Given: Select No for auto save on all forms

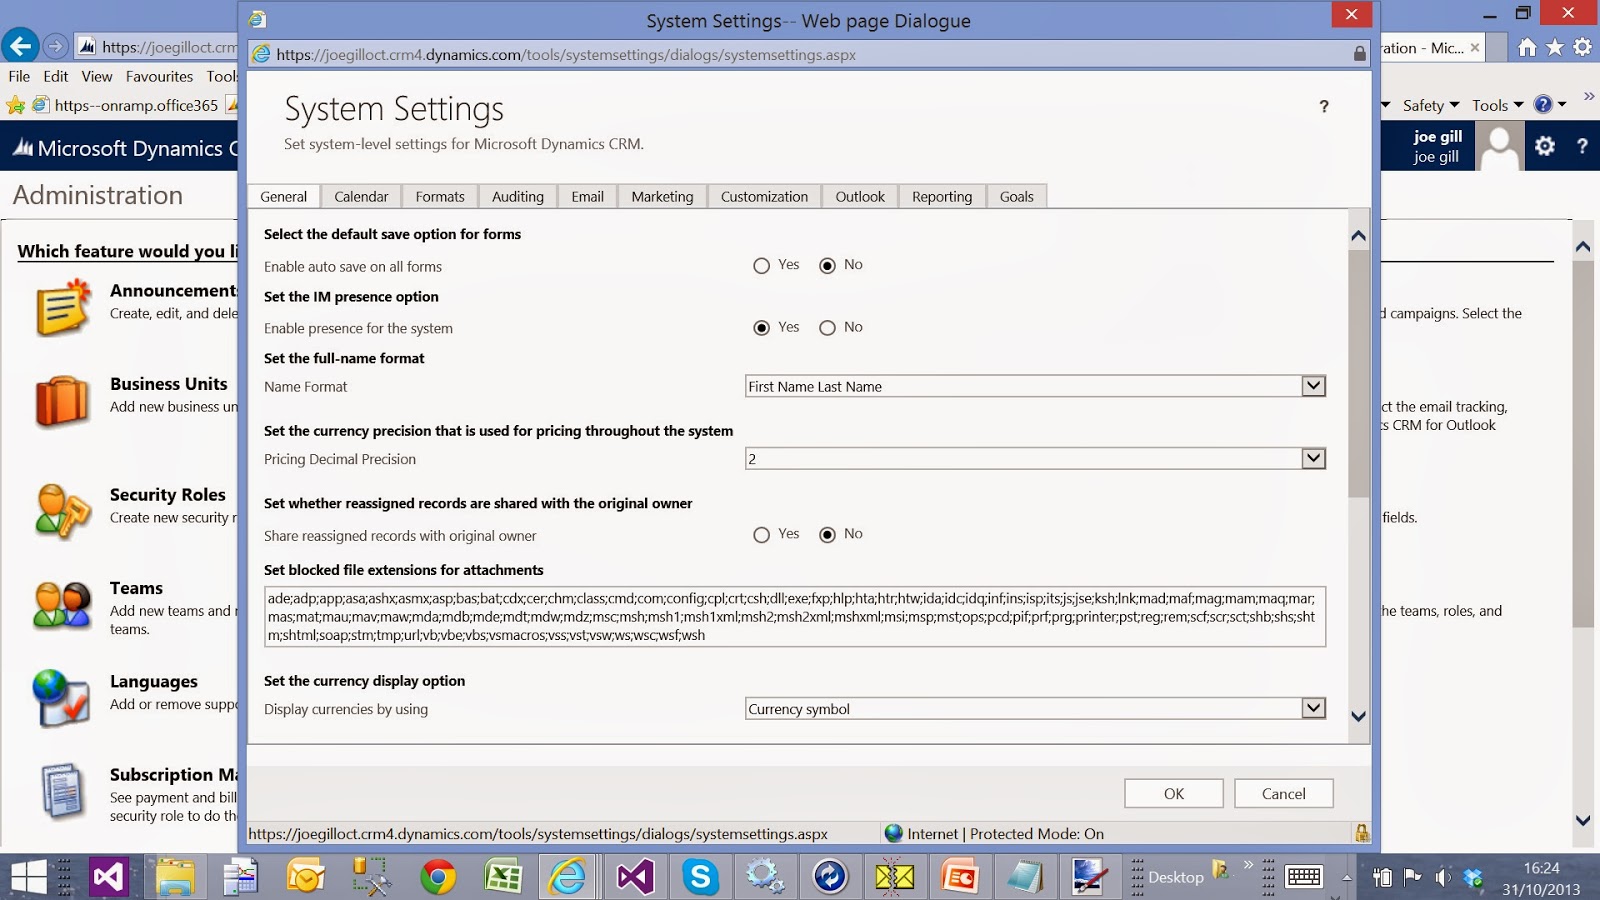Looking at the screenshot, I should click(826, 264).
